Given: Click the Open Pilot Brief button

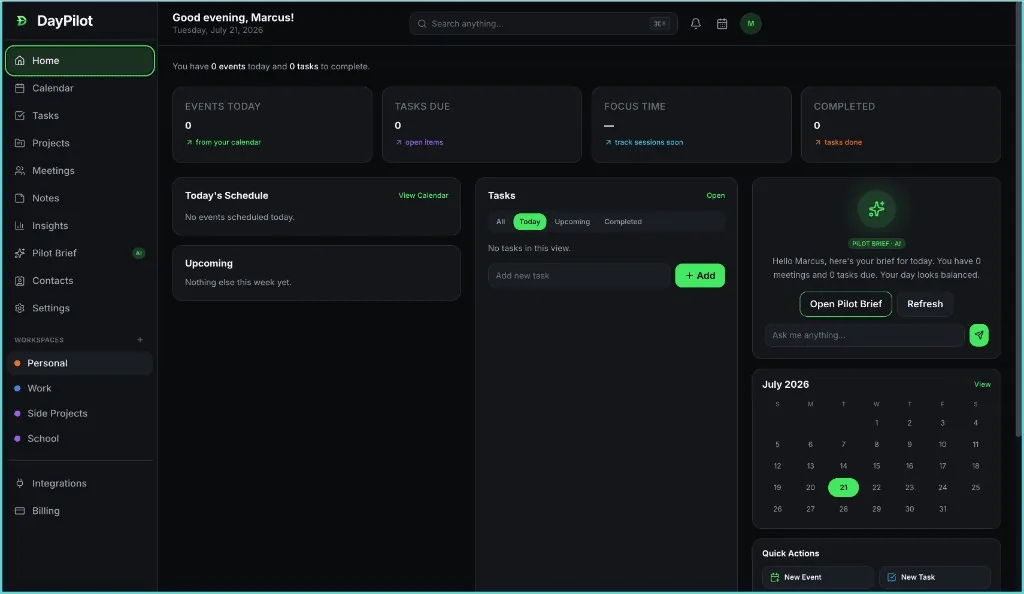Looking at the screenshot, I should click(846, 304).
